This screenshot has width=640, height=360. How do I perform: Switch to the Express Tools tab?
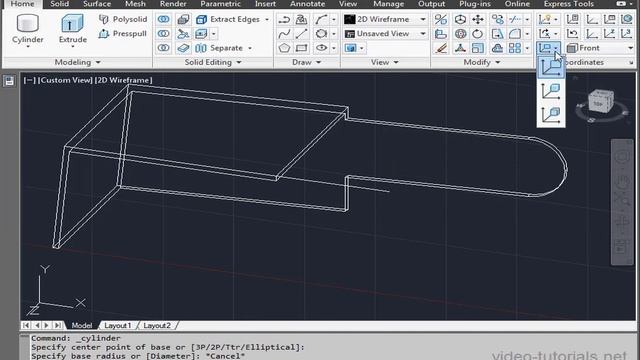[569, 4]
